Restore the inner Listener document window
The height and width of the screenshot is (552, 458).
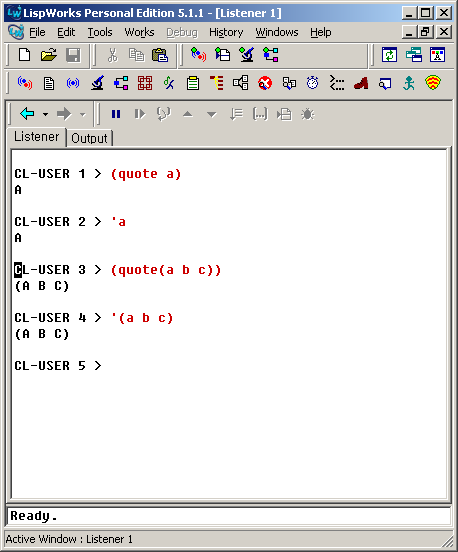coord(425,32)
